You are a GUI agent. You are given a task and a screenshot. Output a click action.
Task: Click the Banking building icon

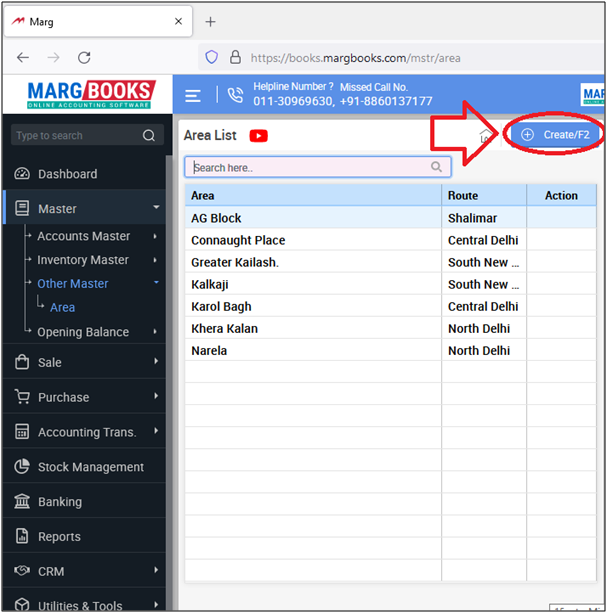[x=22, y=501]
